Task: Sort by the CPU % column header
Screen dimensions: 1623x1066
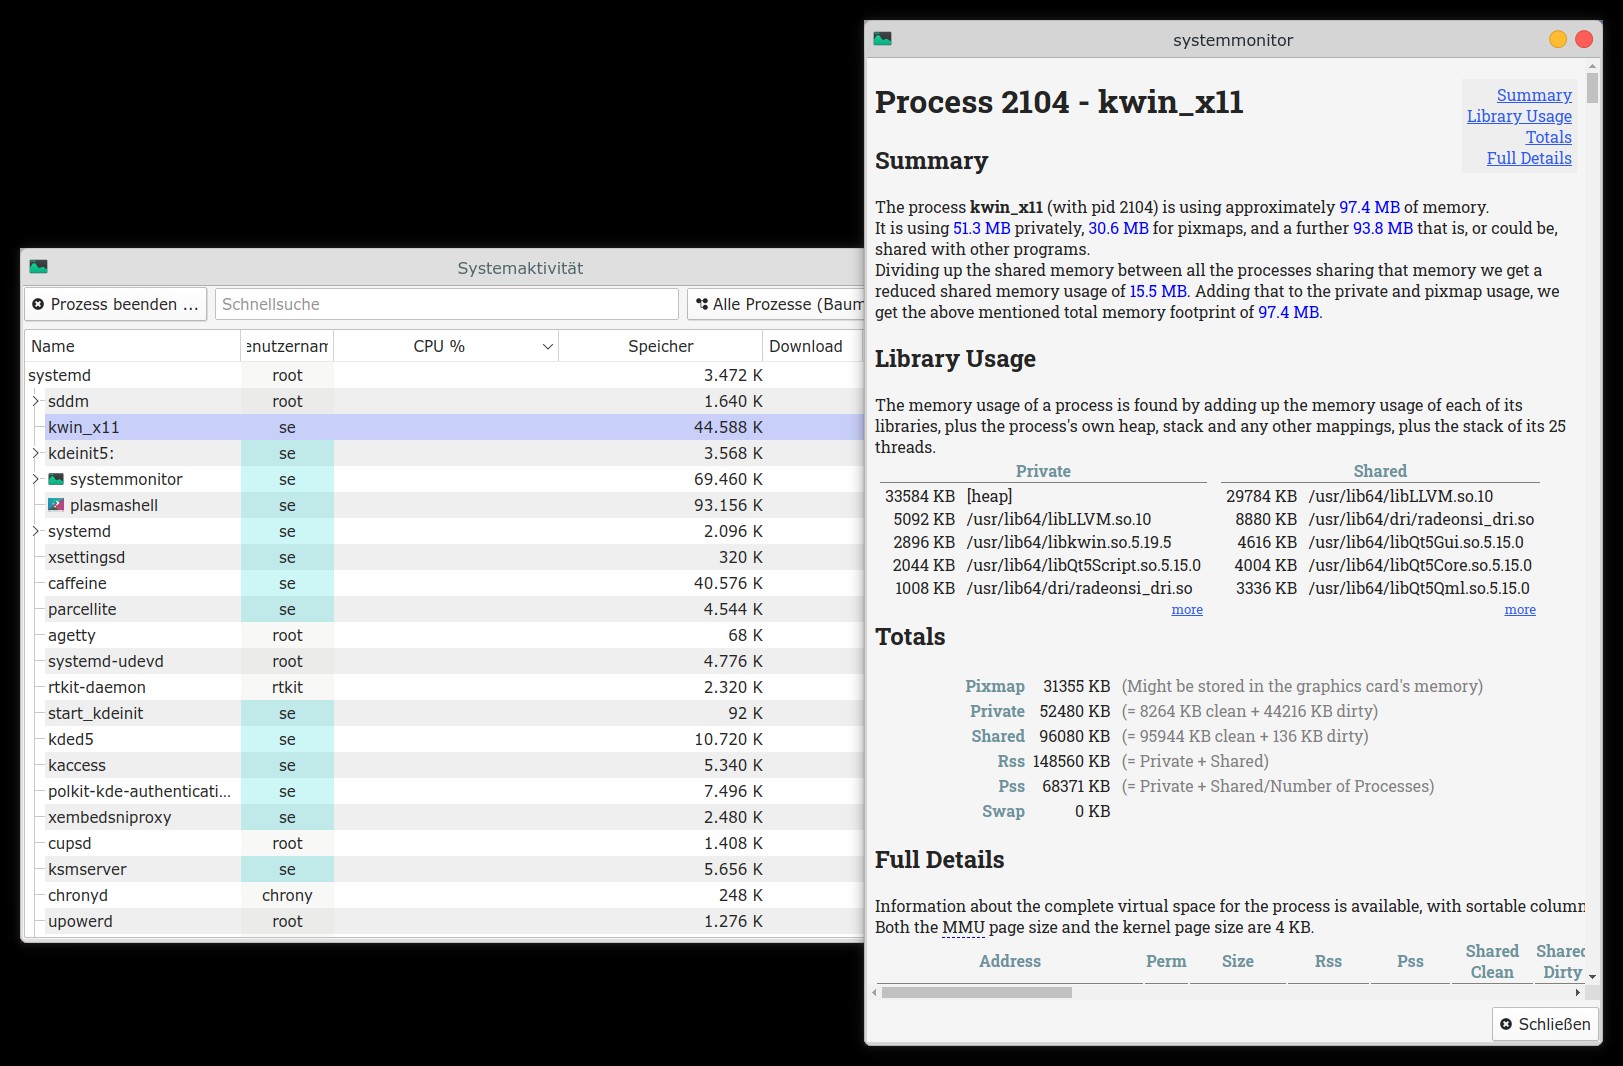Action: pyautogui.click(x=446, y=346)
